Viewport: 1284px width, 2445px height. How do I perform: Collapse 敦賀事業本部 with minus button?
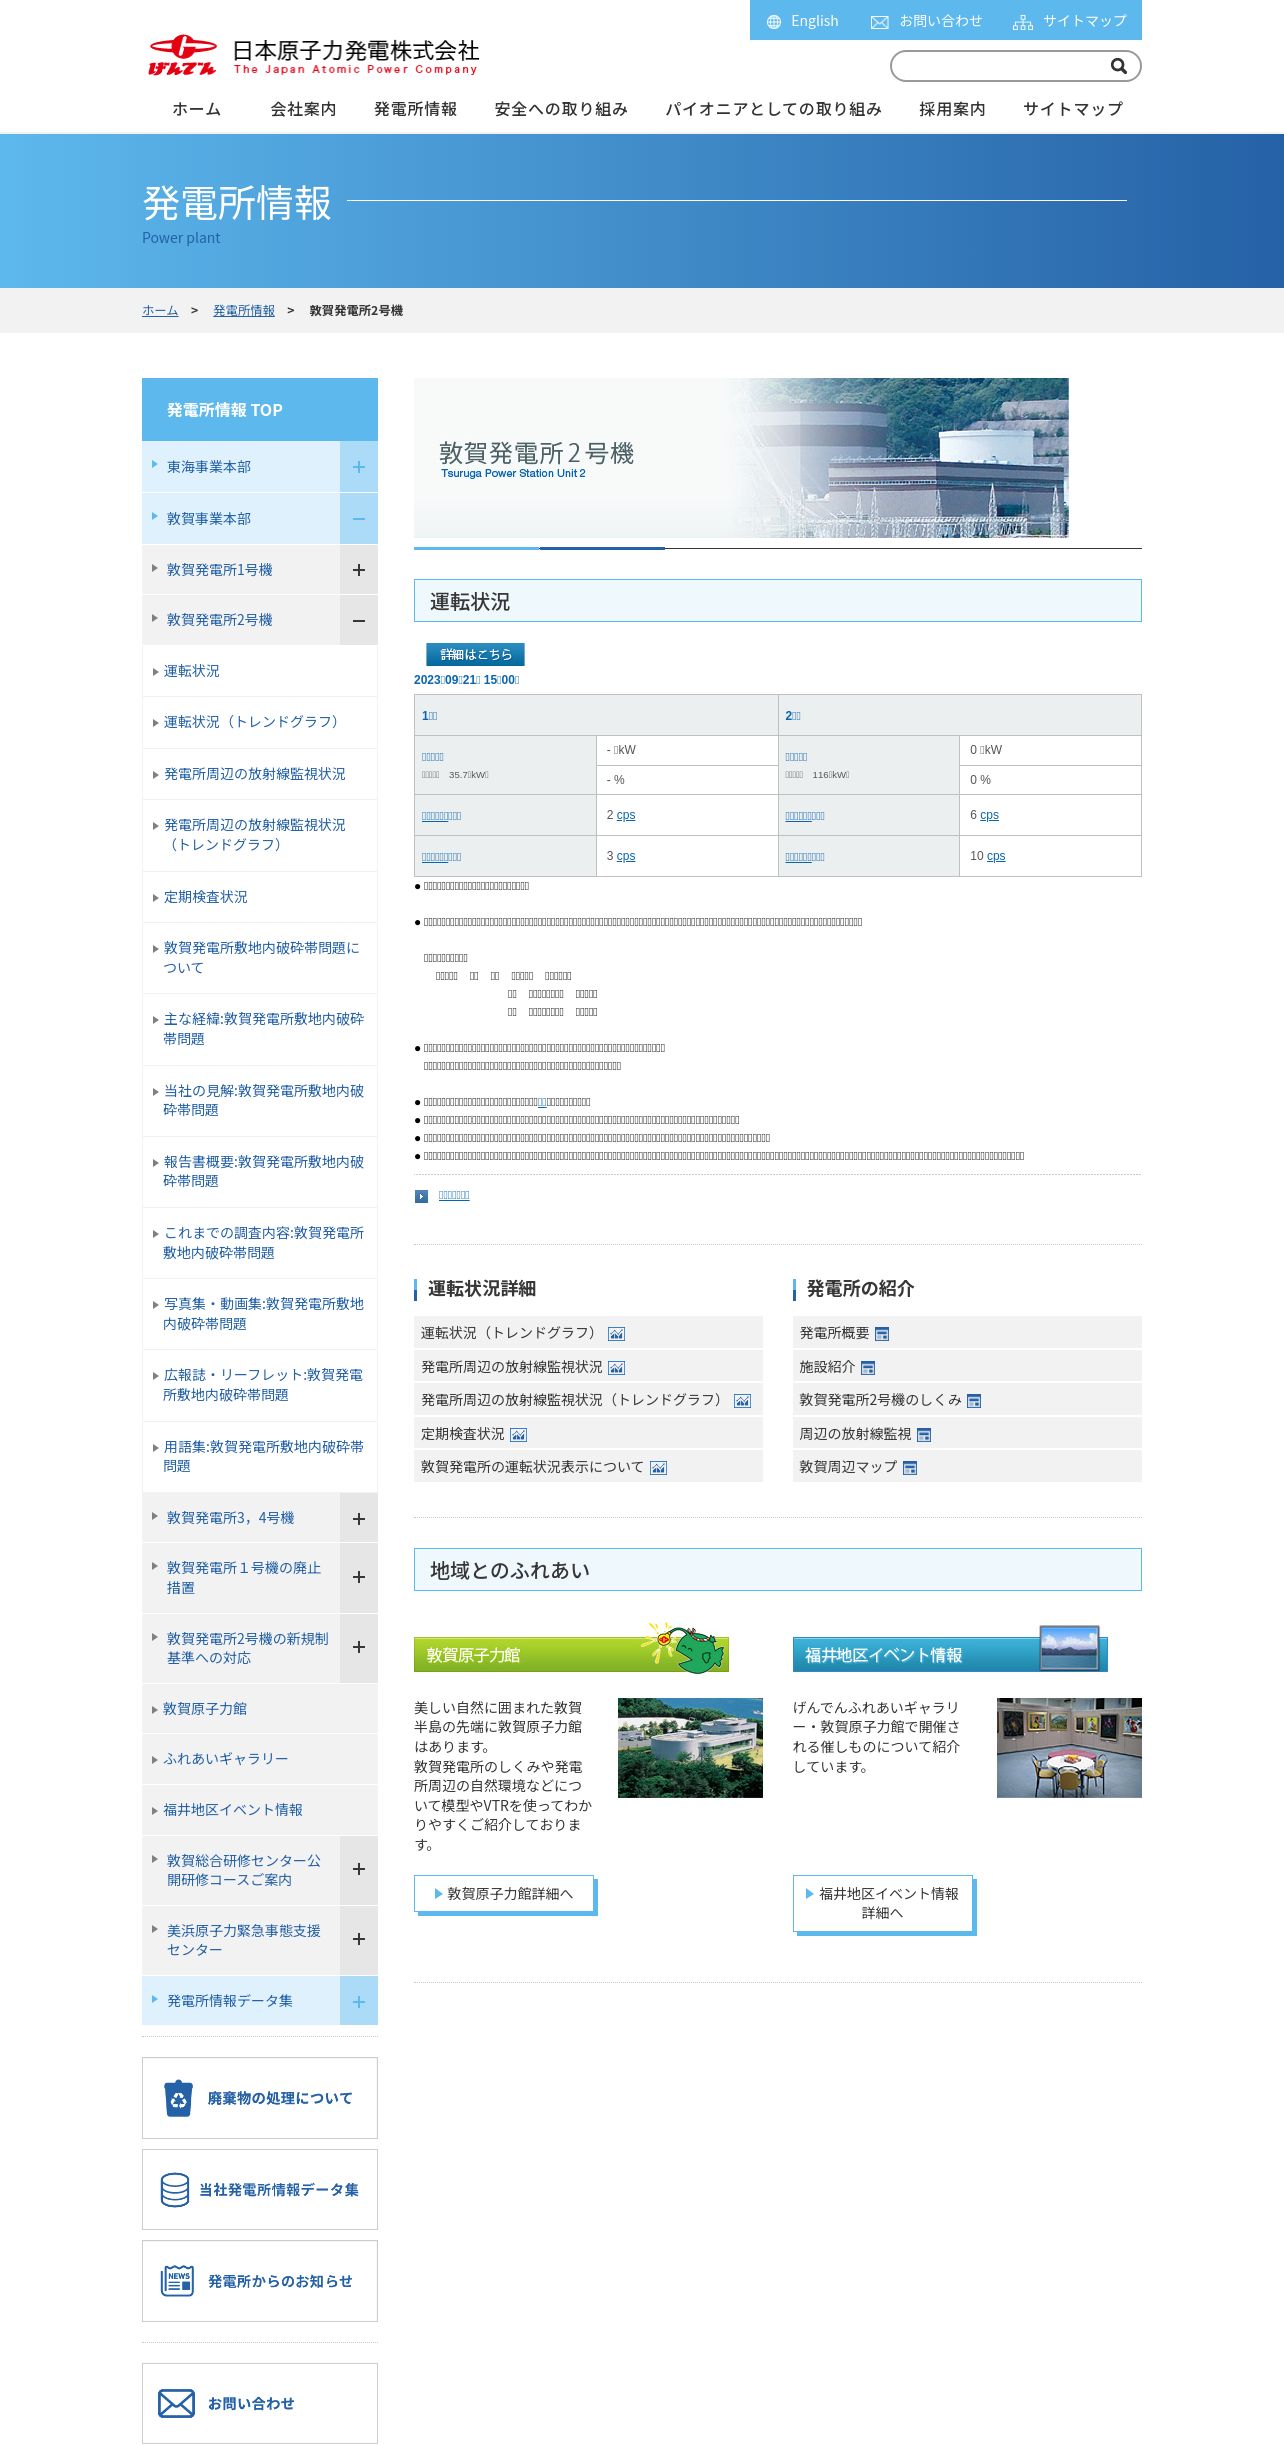pyautogui.click(x=359, y=519)
